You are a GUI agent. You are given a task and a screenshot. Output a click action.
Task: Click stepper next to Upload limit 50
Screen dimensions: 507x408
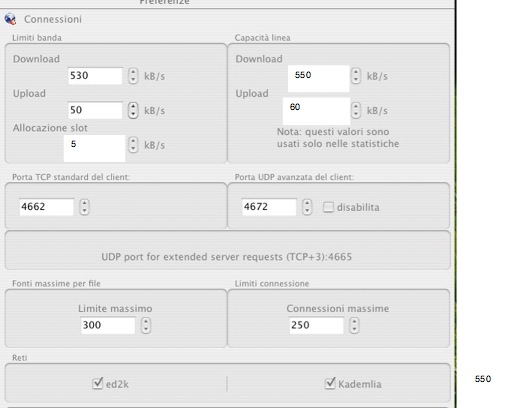[133, 110]
